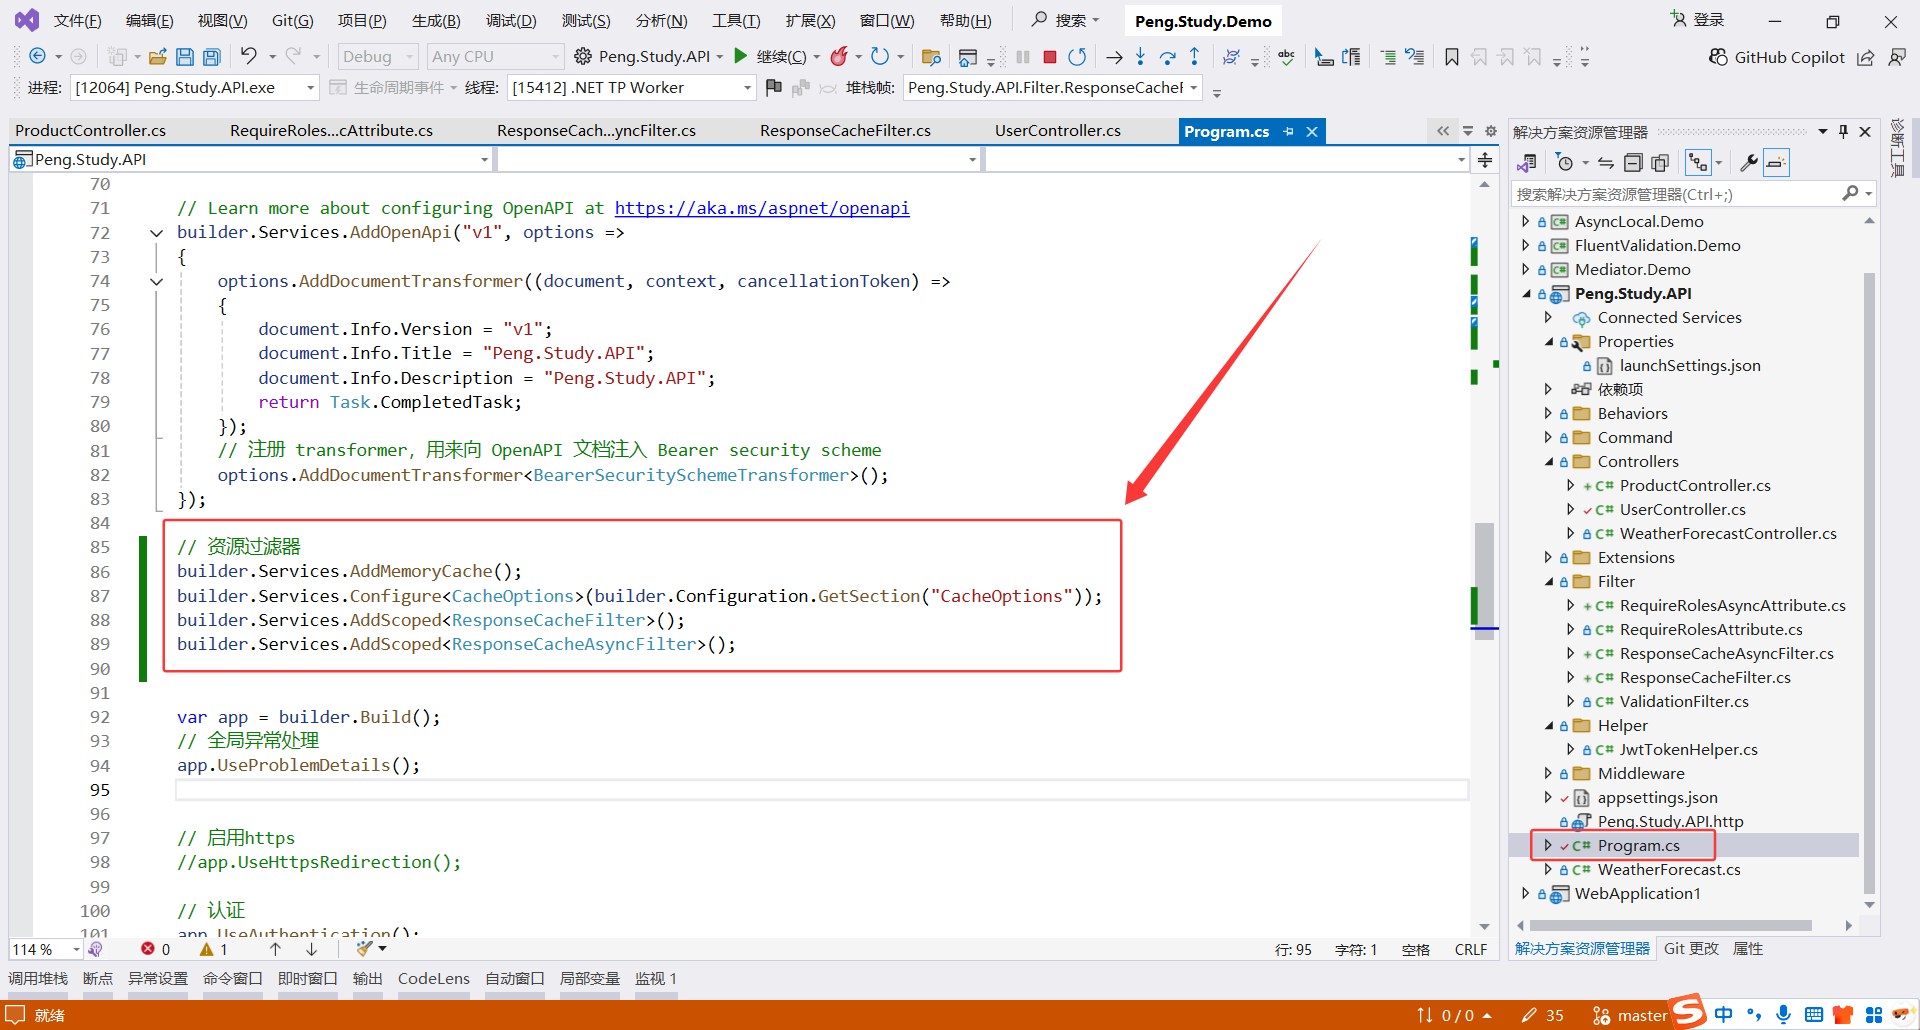Toggle auto-hide pin for Solution Explorer
1920x1030 pixels.
point(1843,132)
